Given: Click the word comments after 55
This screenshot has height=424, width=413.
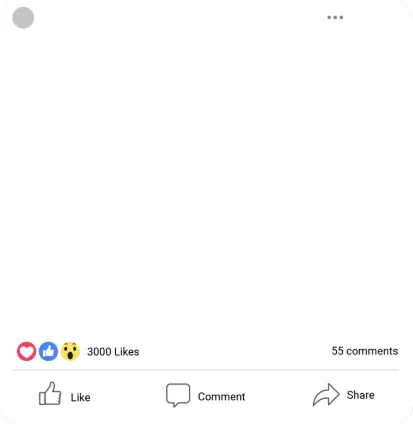Looking at the screenshot, I should (372, 351).
